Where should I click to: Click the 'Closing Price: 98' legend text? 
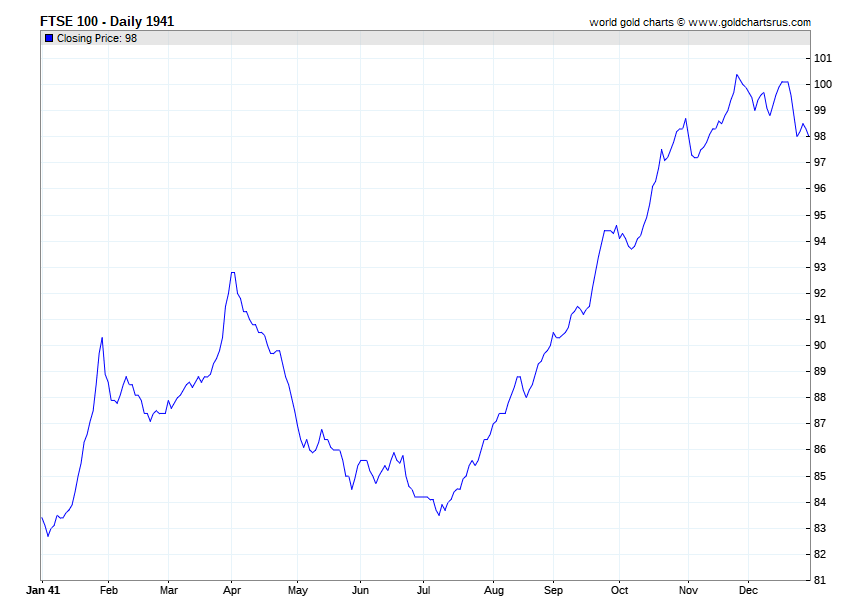[x=97, y=38]
